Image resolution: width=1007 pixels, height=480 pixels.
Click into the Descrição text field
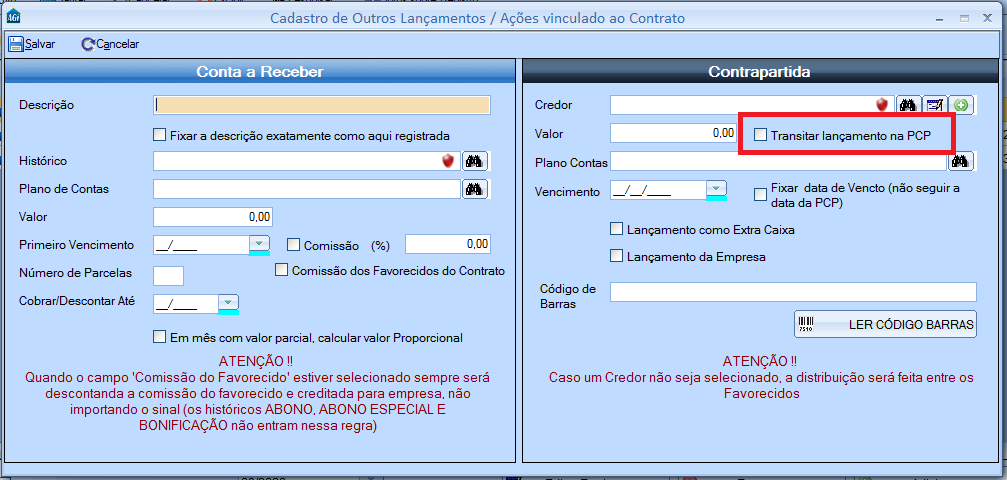coord(321,105)
